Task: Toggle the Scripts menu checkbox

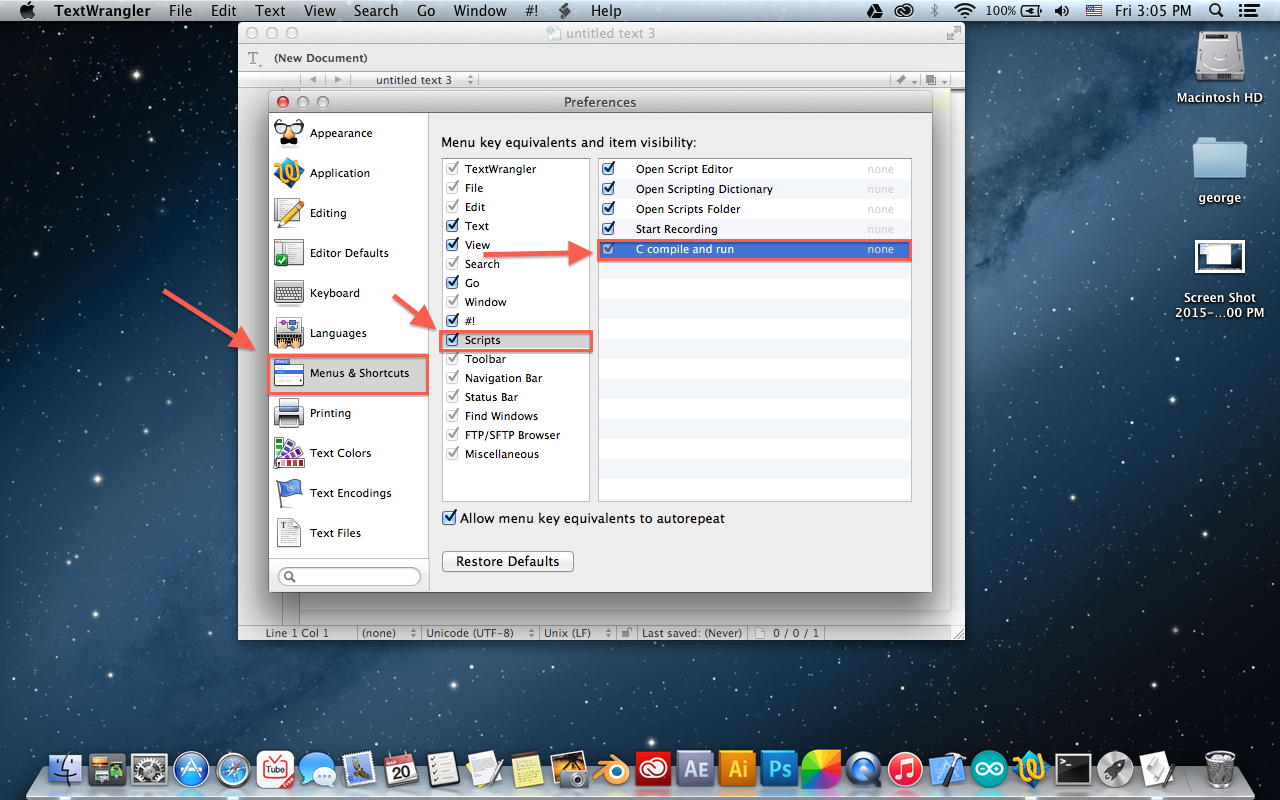Action: (453, 339)
